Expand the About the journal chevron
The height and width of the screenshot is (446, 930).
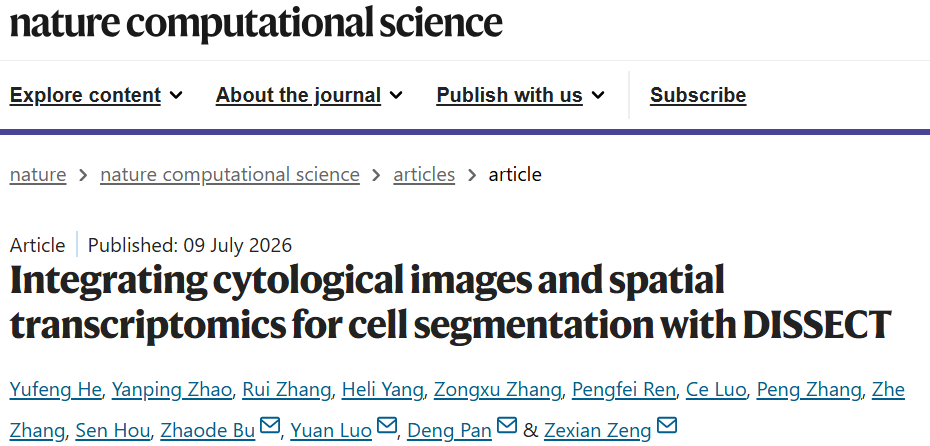(396, 95)
